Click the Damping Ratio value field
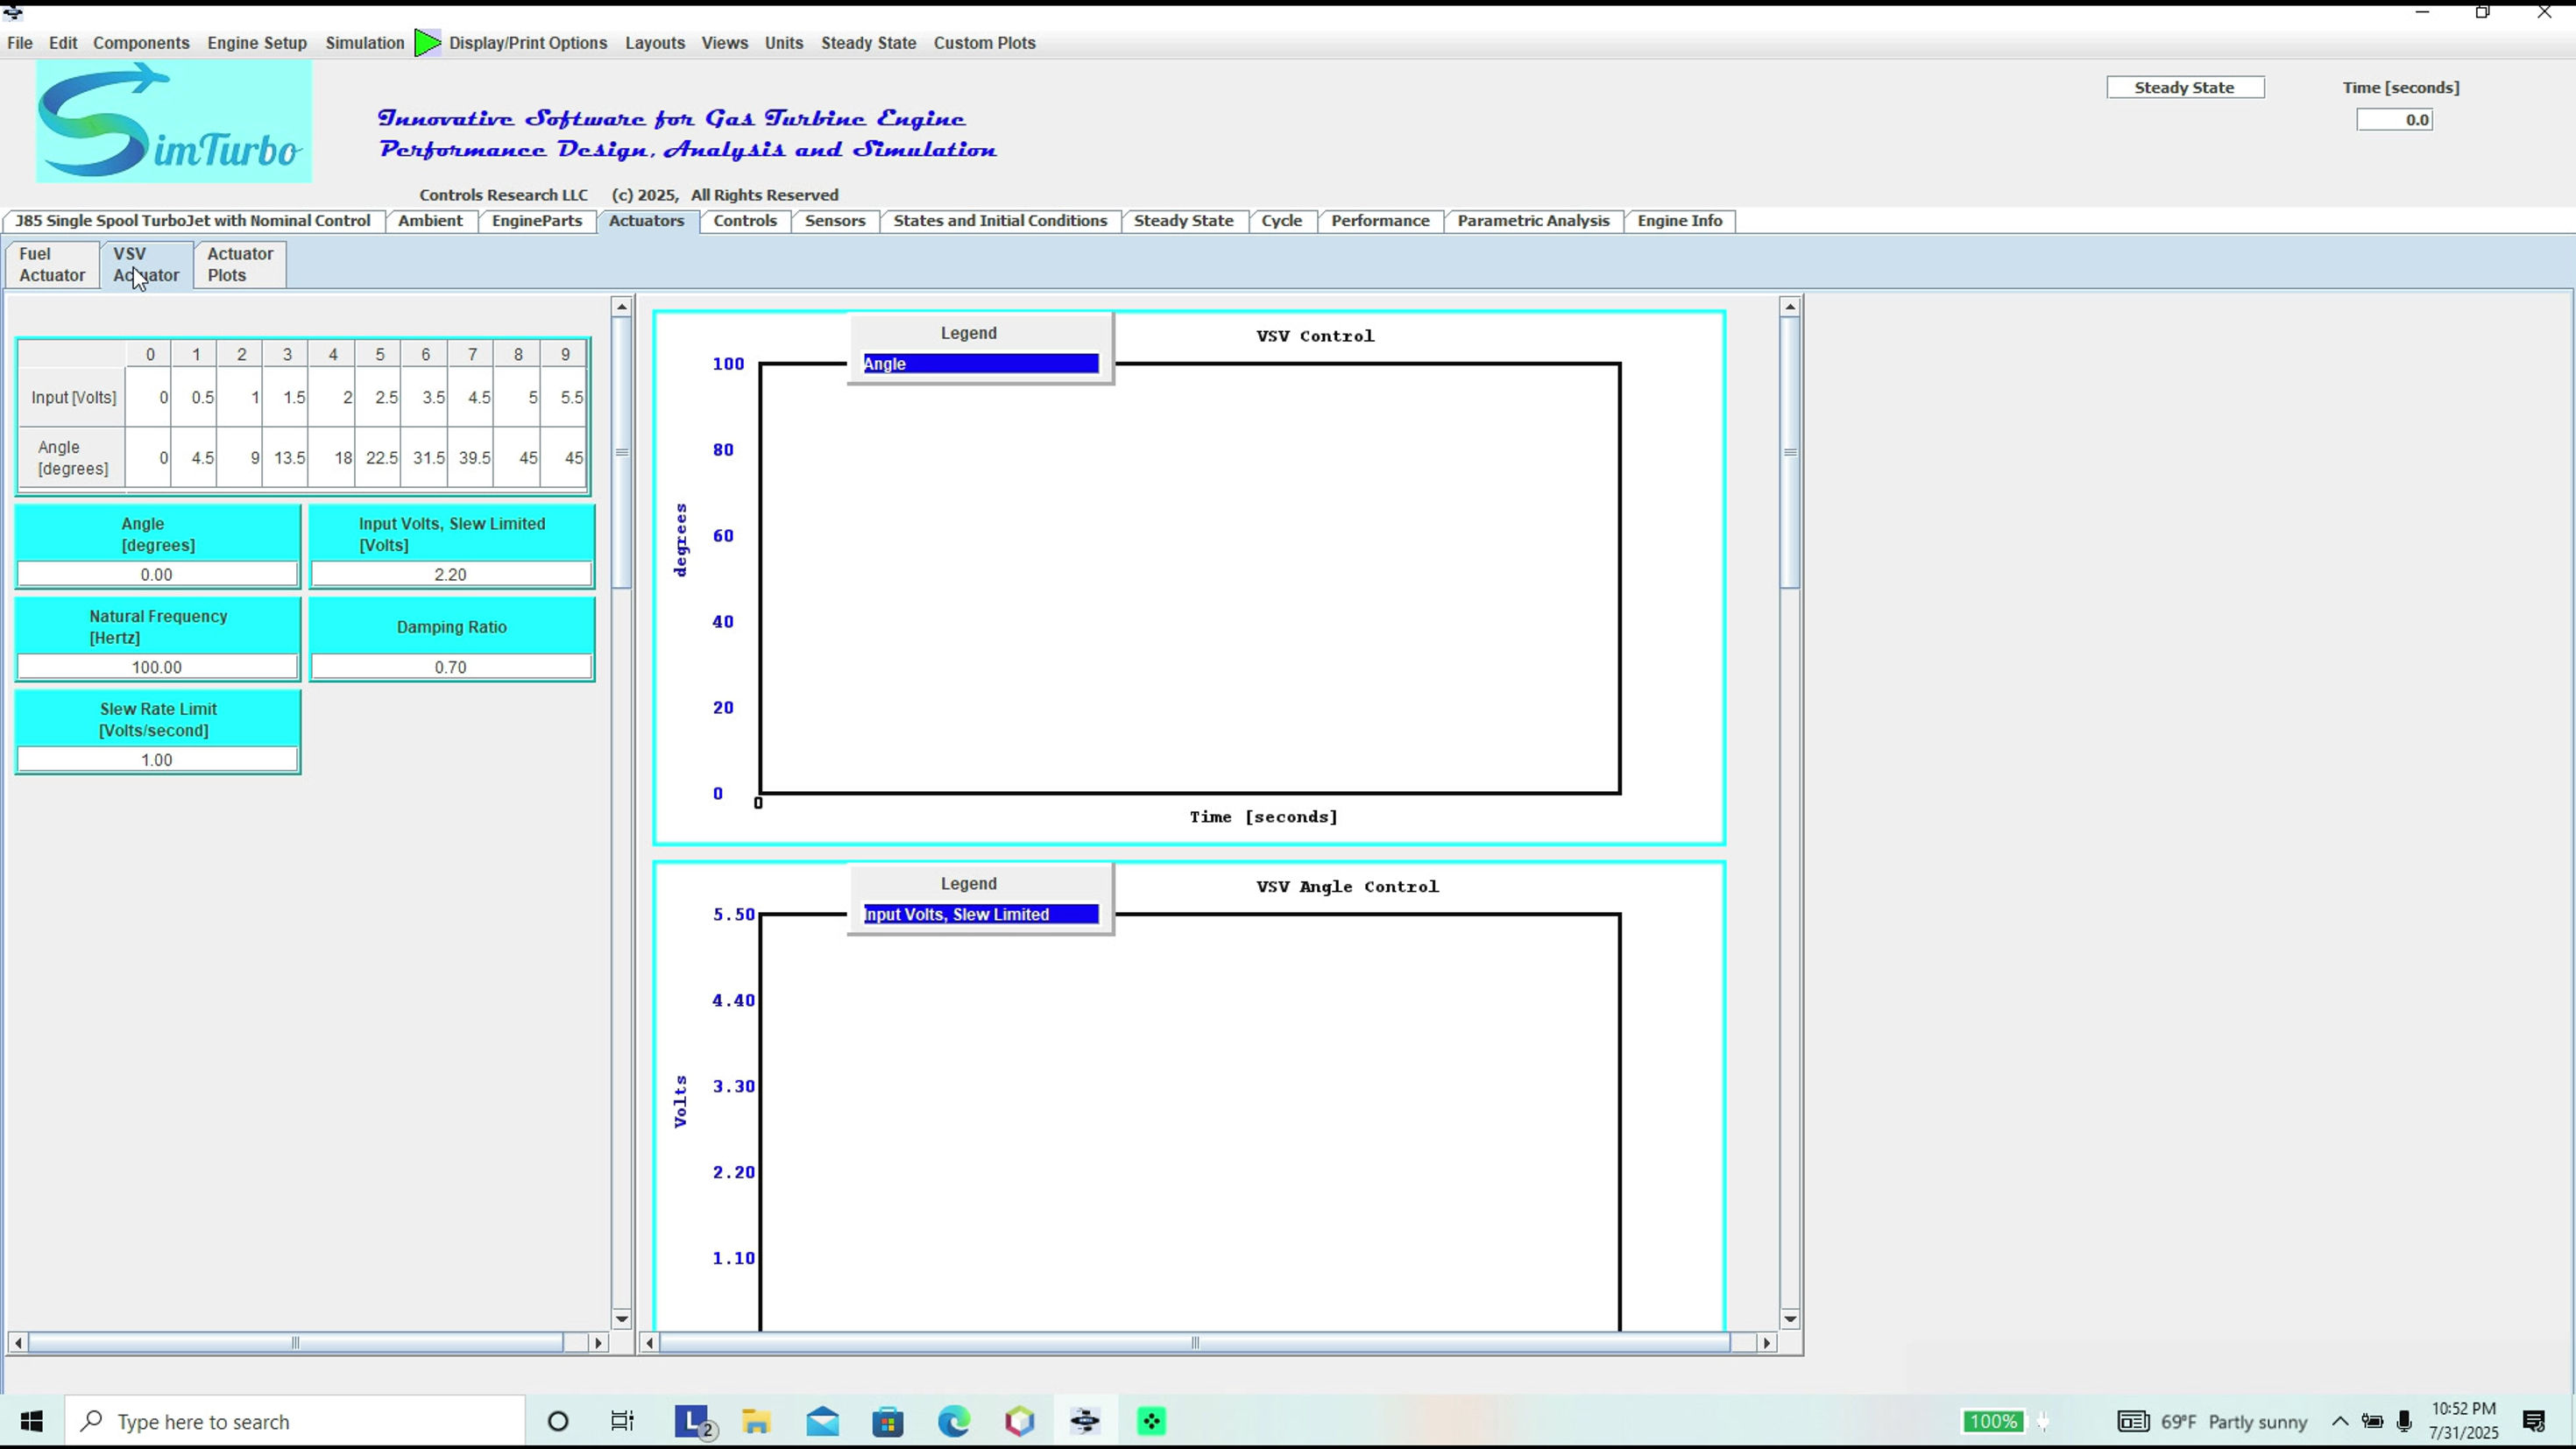 click(x=451, y=668)
